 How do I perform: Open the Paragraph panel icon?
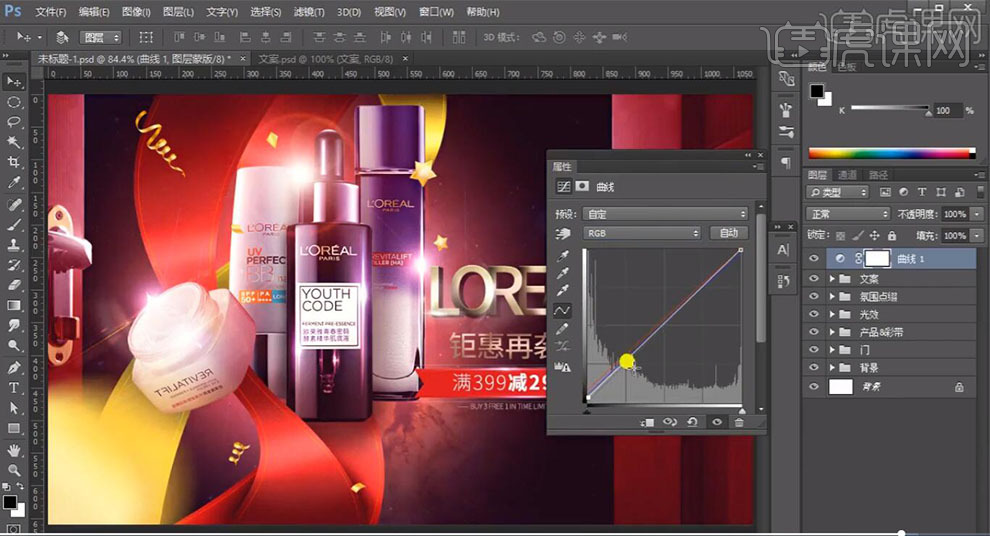(x=785, y=163)
